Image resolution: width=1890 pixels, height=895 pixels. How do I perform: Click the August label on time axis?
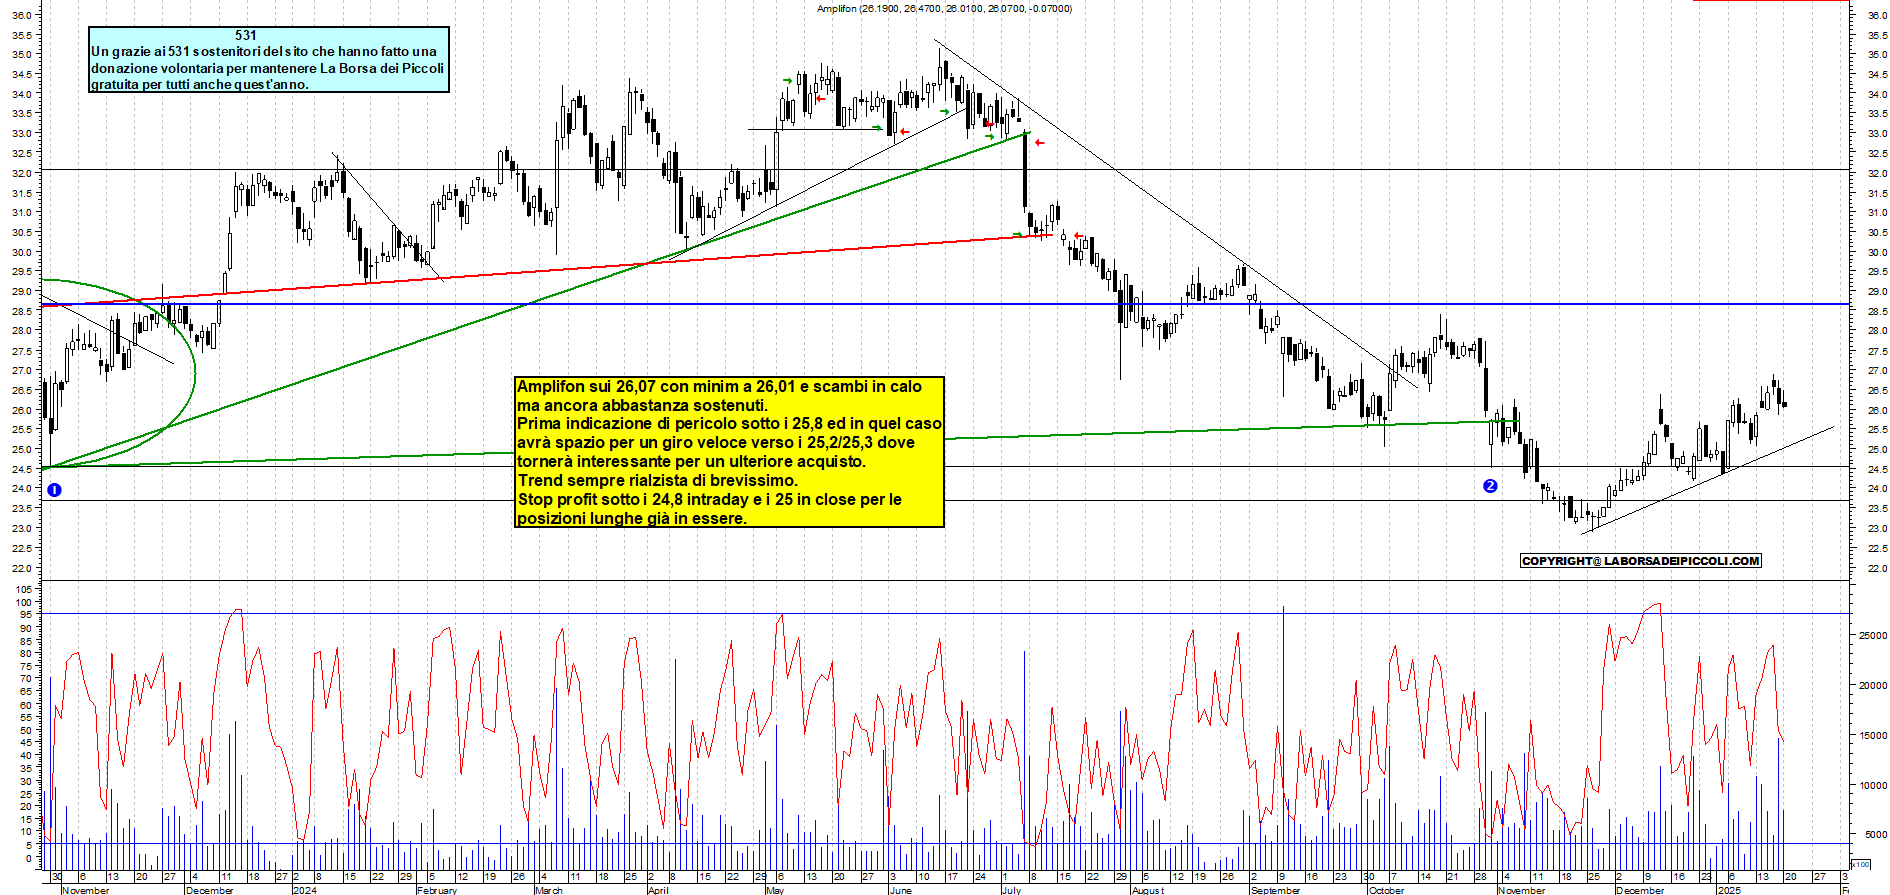click(x=1148, y=890)
